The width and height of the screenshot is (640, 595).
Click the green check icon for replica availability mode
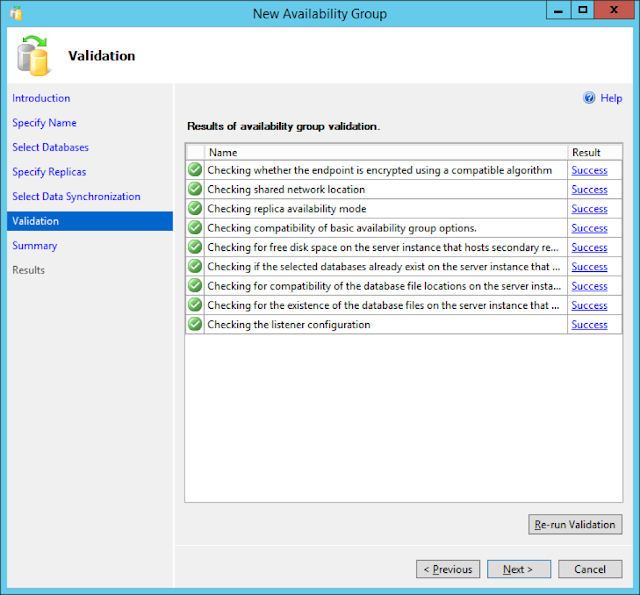coord(195,208)
